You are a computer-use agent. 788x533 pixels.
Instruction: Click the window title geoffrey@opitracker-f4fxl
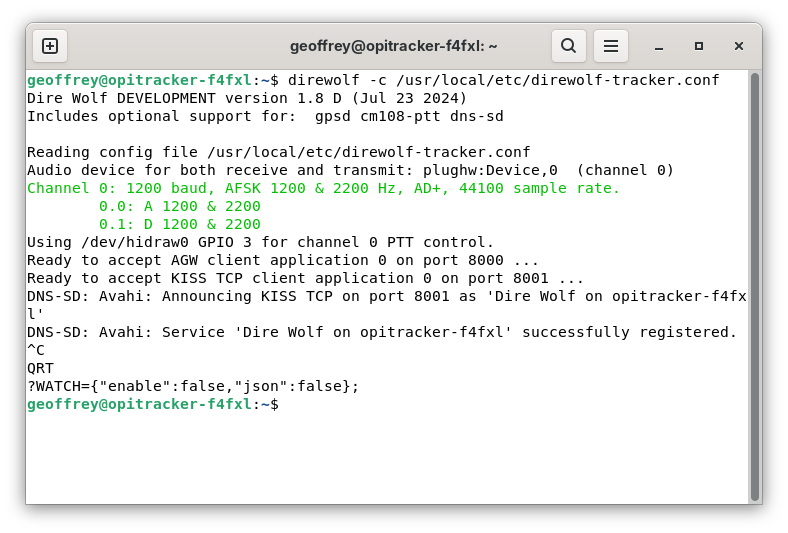point(393,46)
